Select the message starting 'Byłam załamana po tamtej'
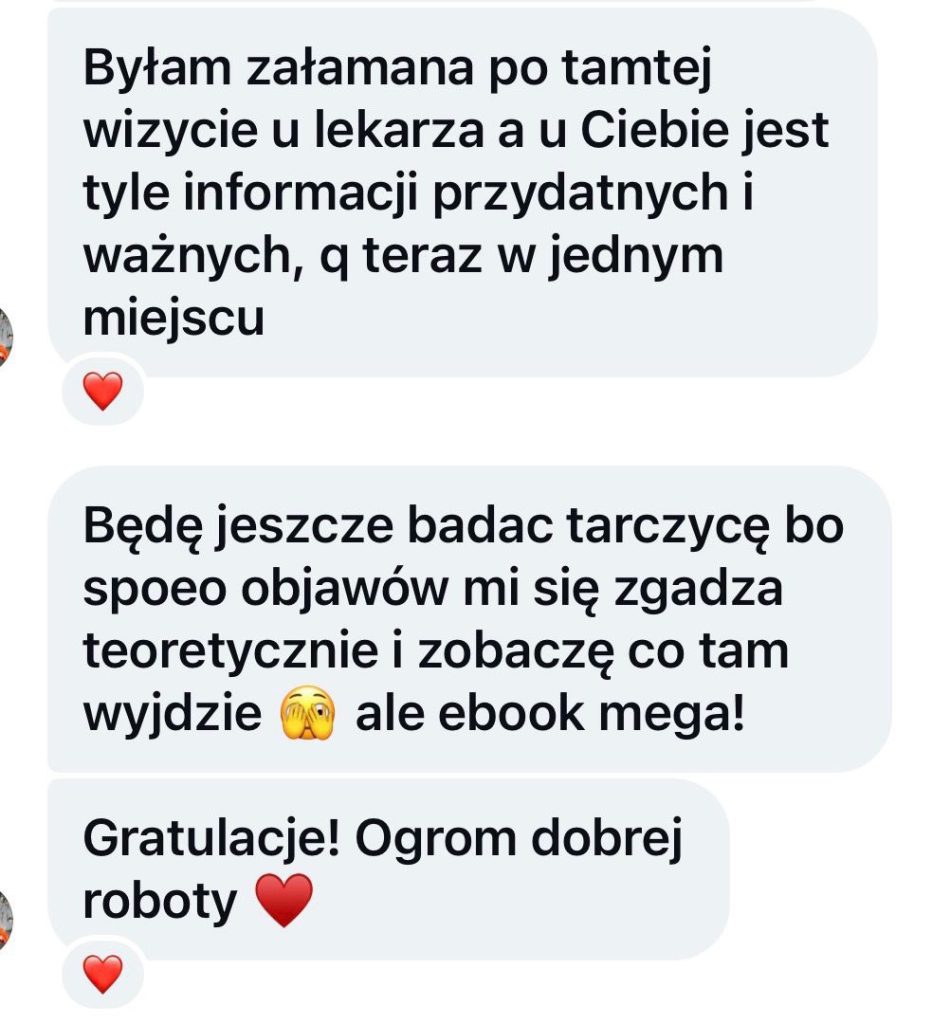 462,193
